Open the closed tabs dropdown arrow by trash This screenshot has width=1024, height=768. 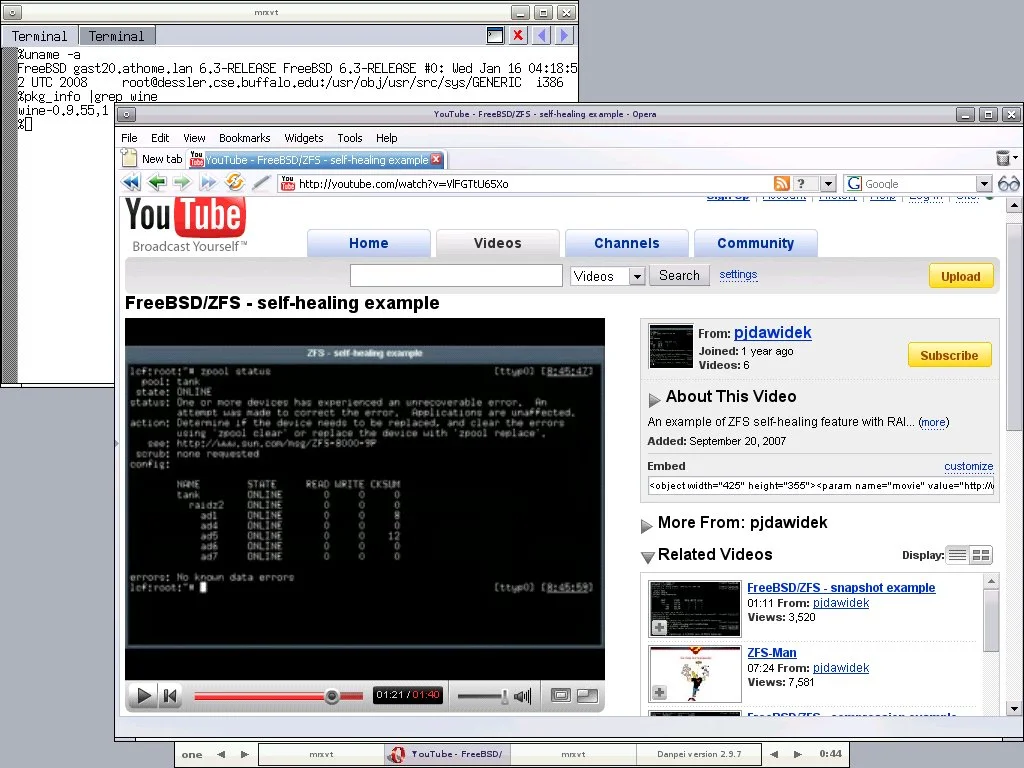[x=1015, y=157]
